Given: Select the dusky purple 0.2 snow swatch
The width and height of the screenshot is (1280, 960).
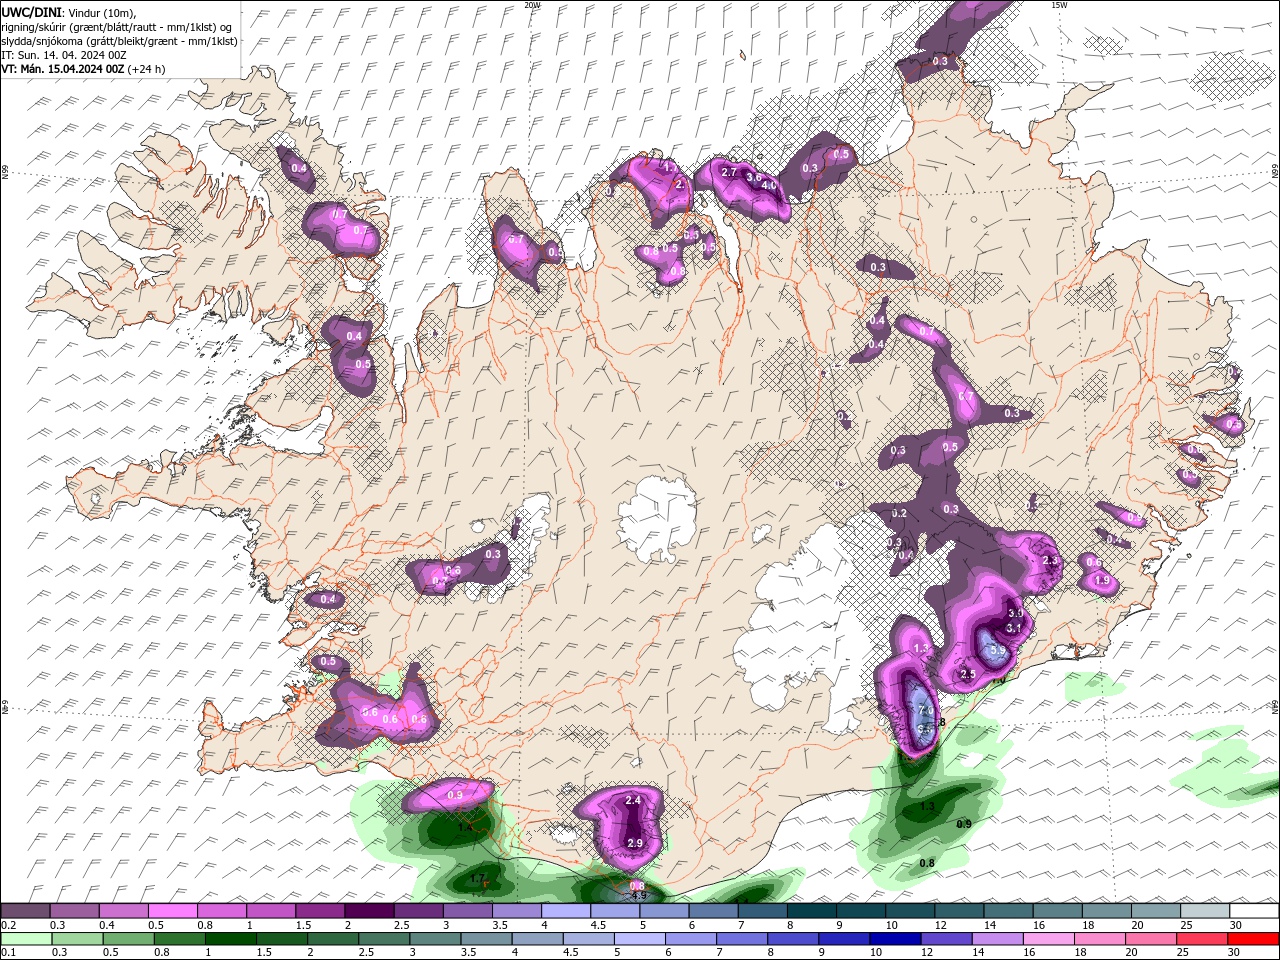Looking at the screenshot, I should (25, 911).
